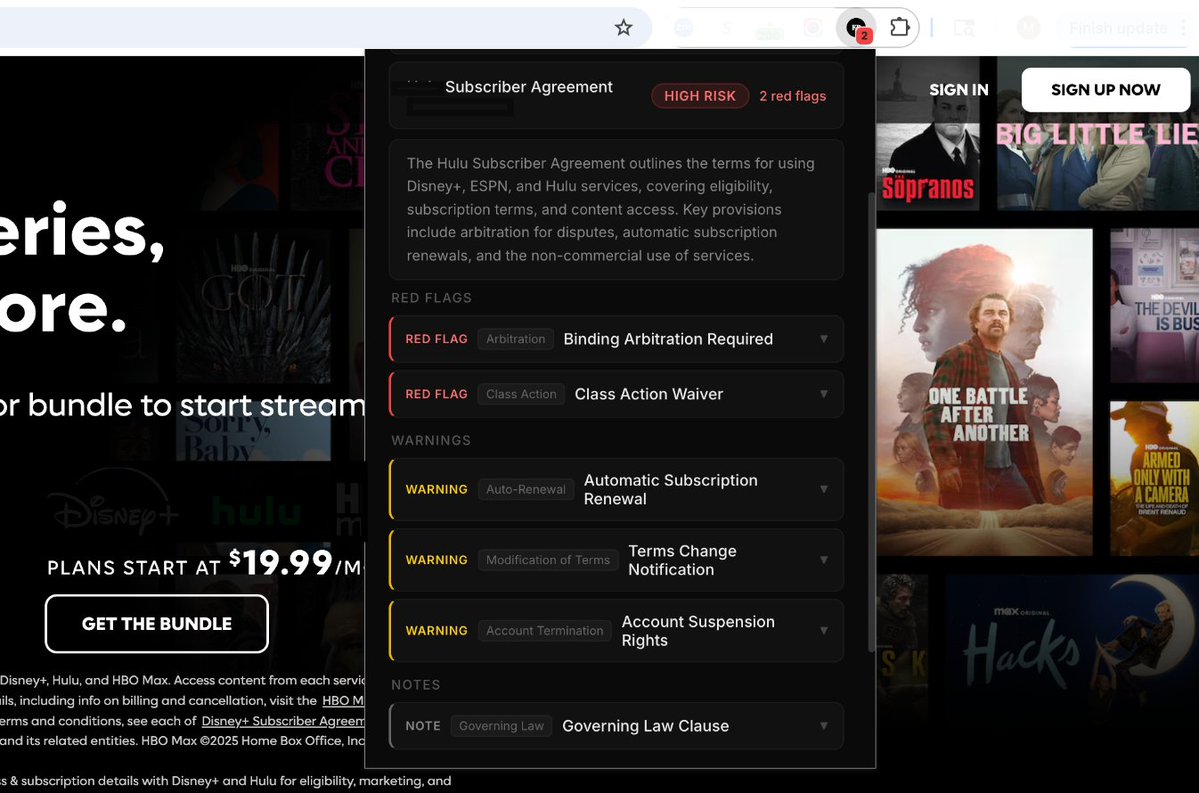
Task: Click 'Terms Change Notification' title text
Action: pos(682,560)
